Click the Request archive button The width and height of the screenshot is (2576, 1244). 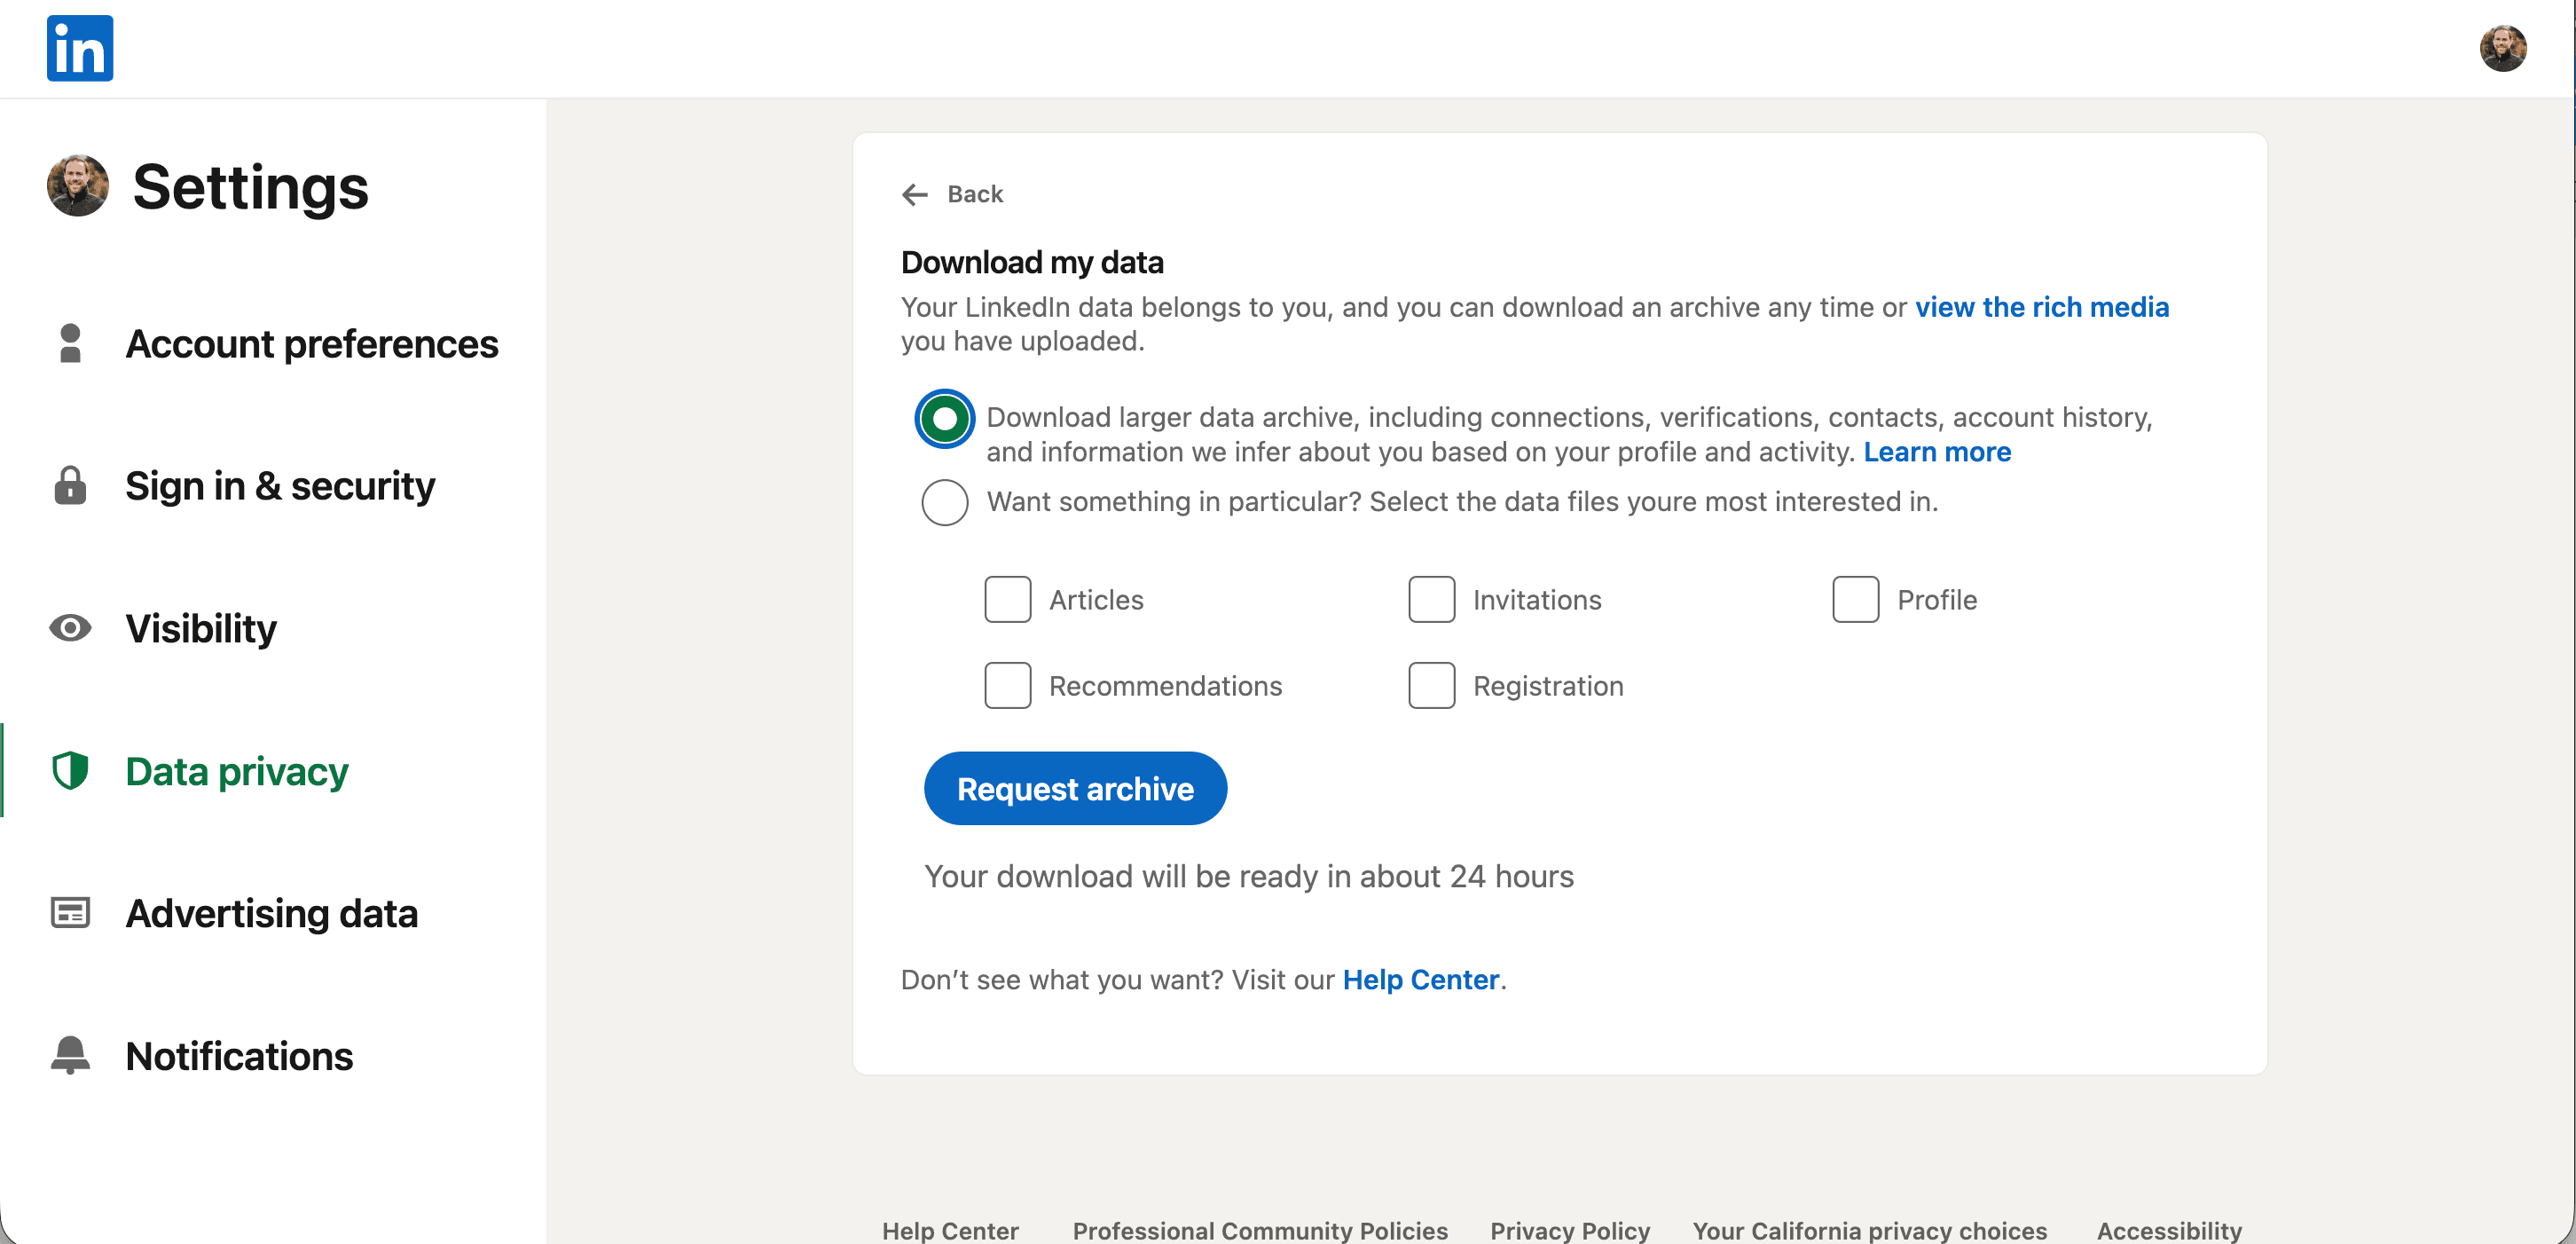1075,788
